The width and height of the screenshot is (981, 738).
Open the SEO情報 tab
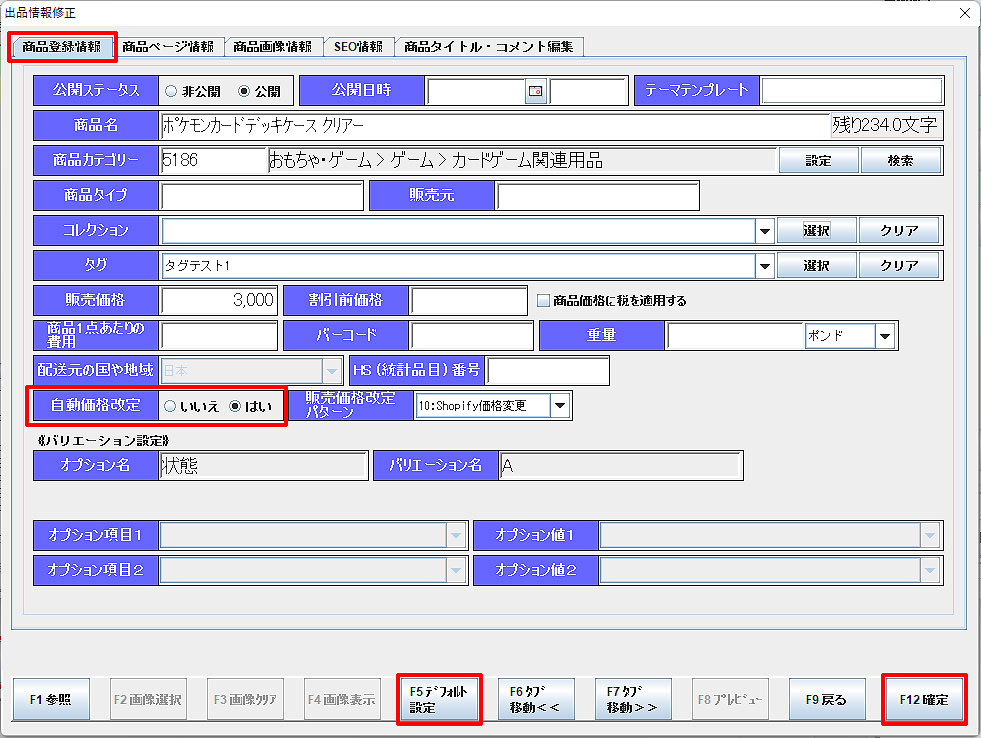pos(358,47)
